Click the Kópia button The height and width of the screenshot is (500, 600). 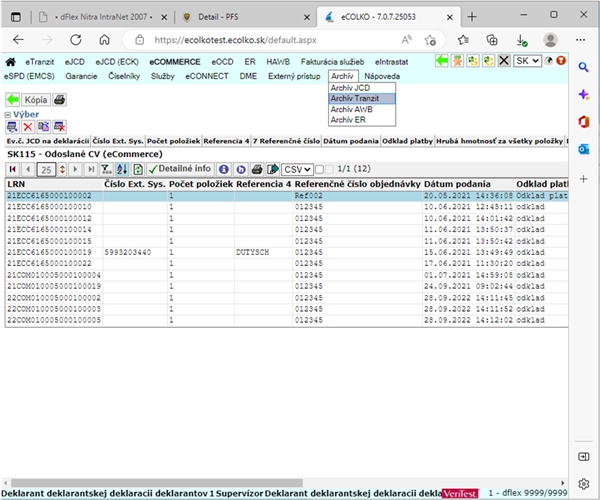click(36, 100)
